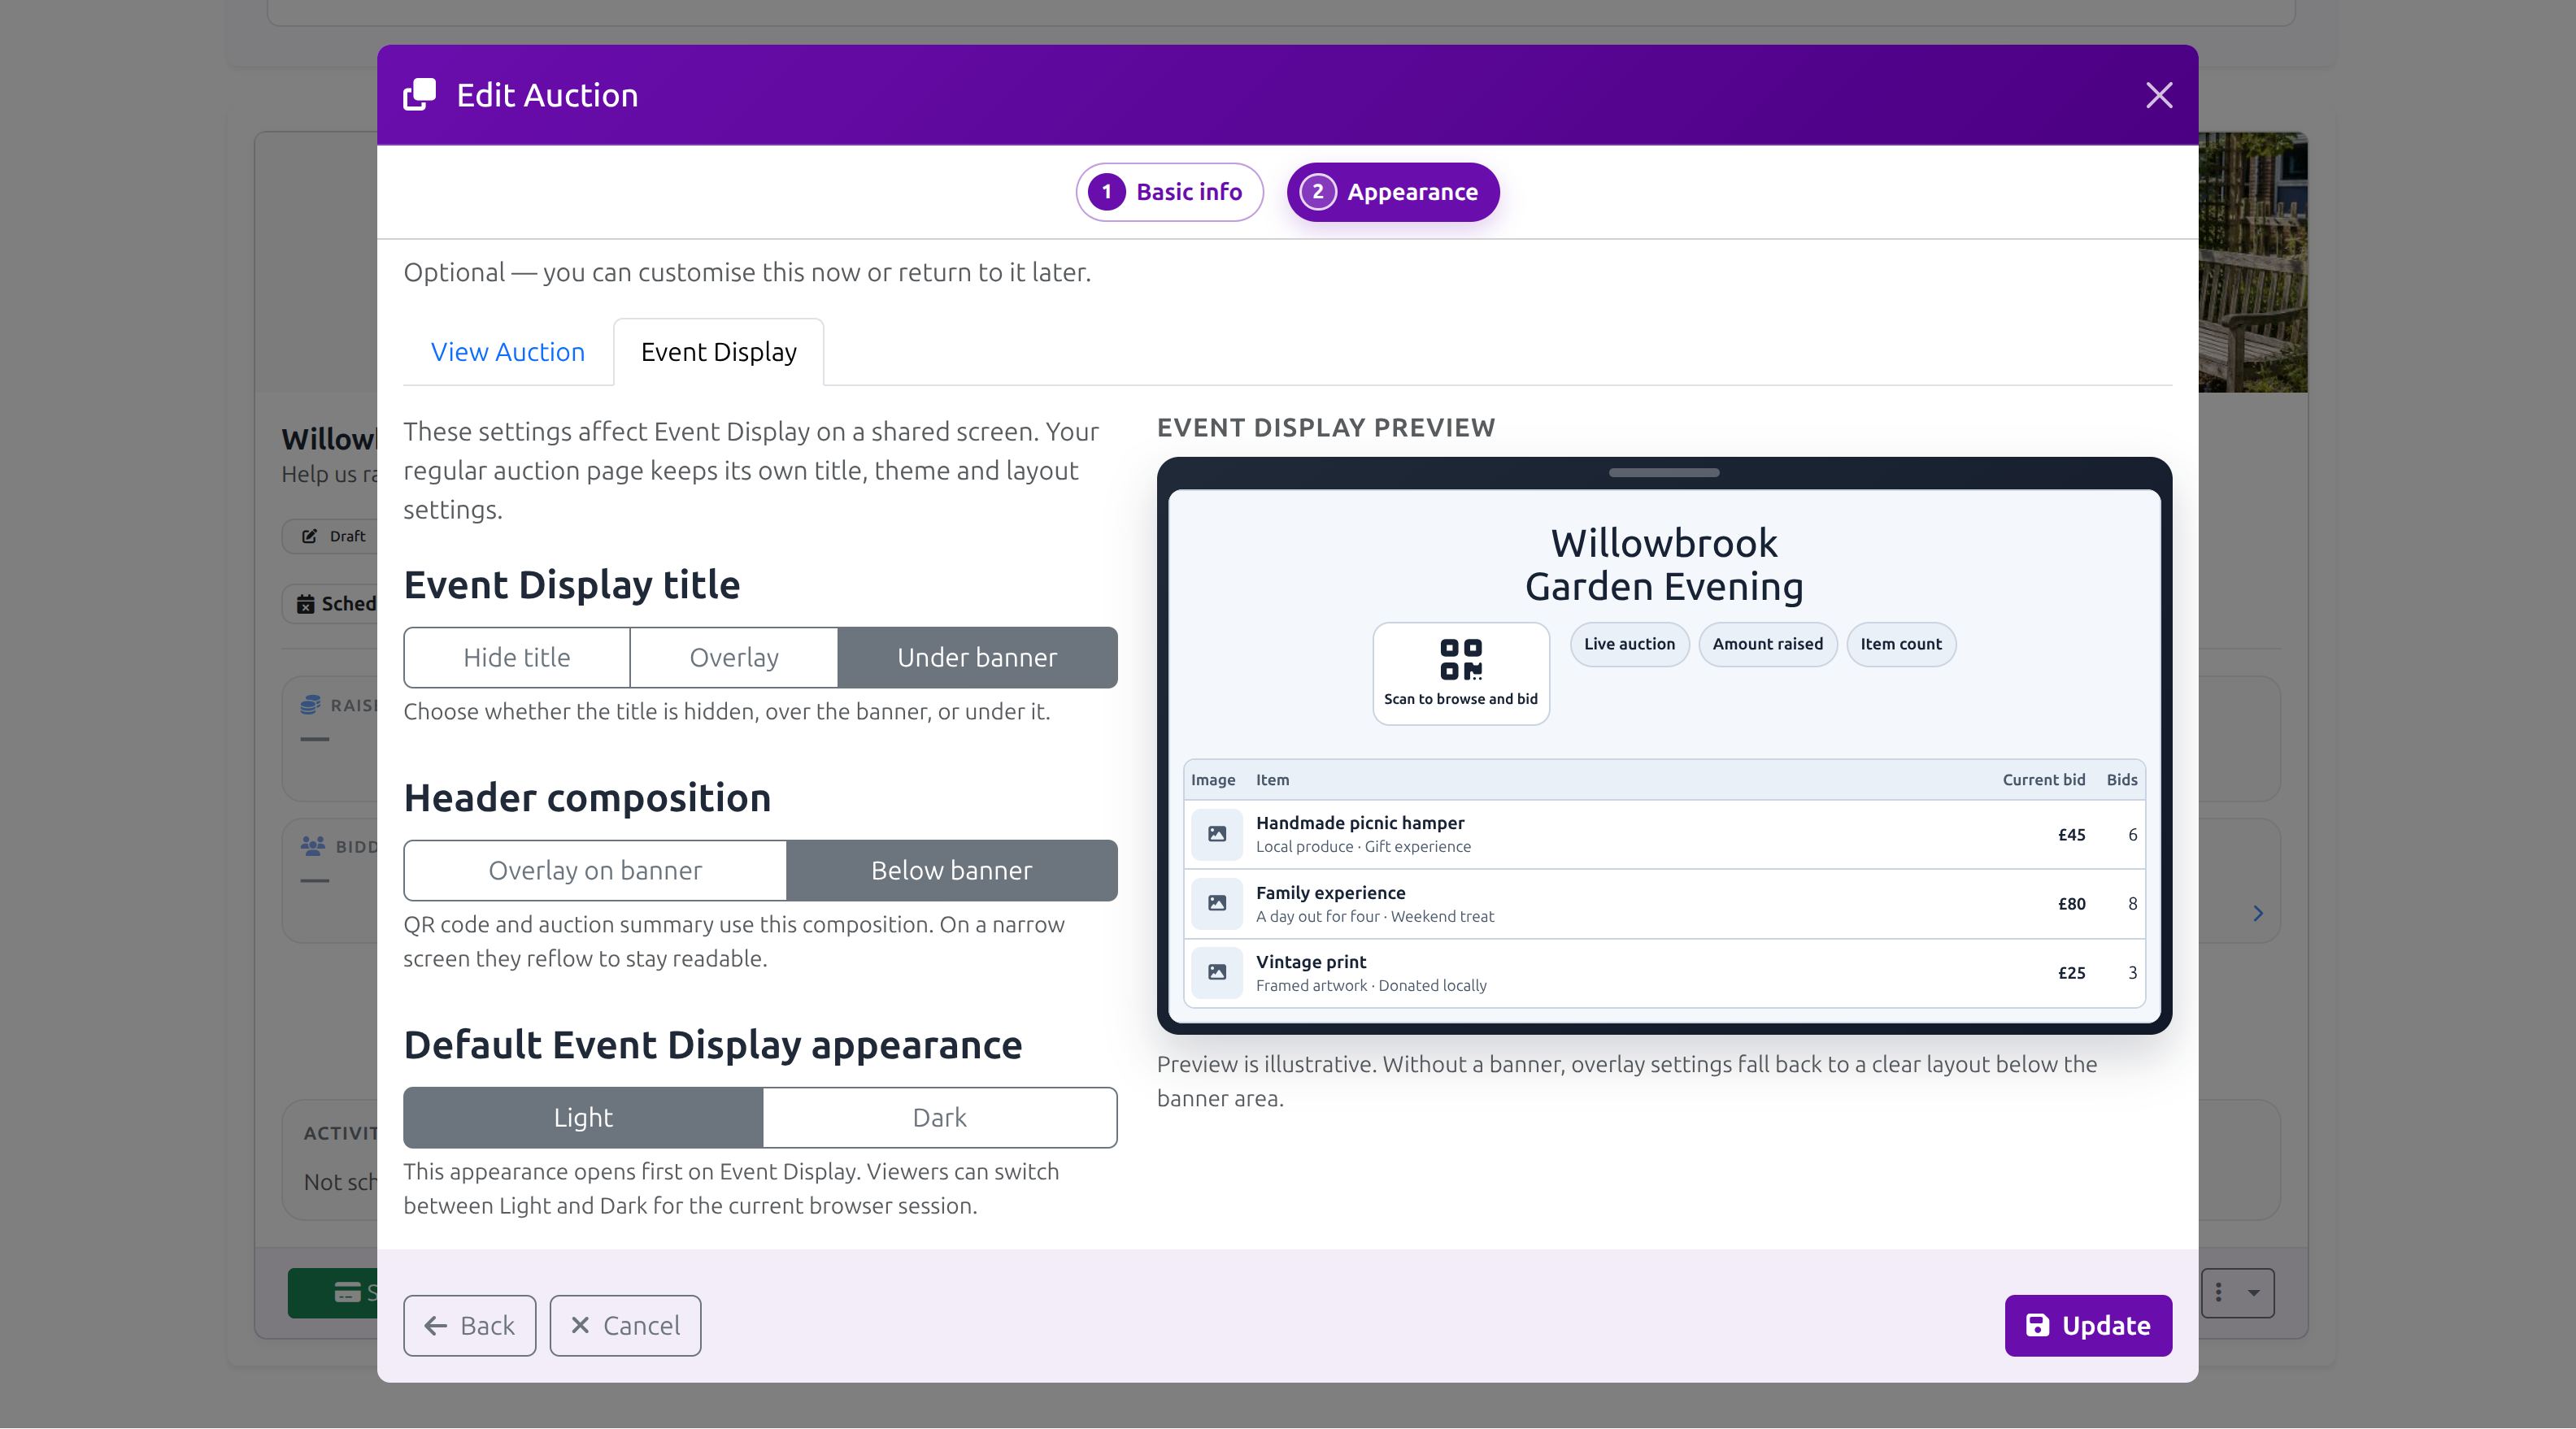Go to the Basic info step

point(1169,191)
